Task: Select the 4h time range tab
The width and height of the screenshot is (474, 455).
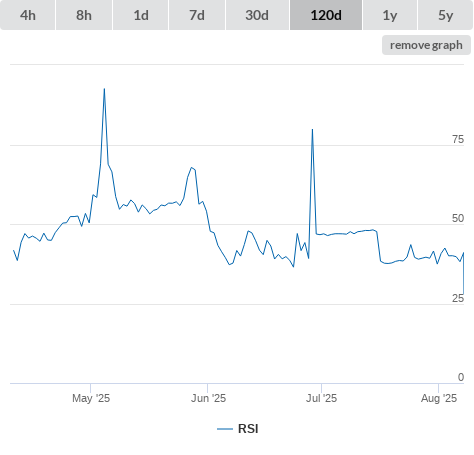Action: click(x=28, y=15)
